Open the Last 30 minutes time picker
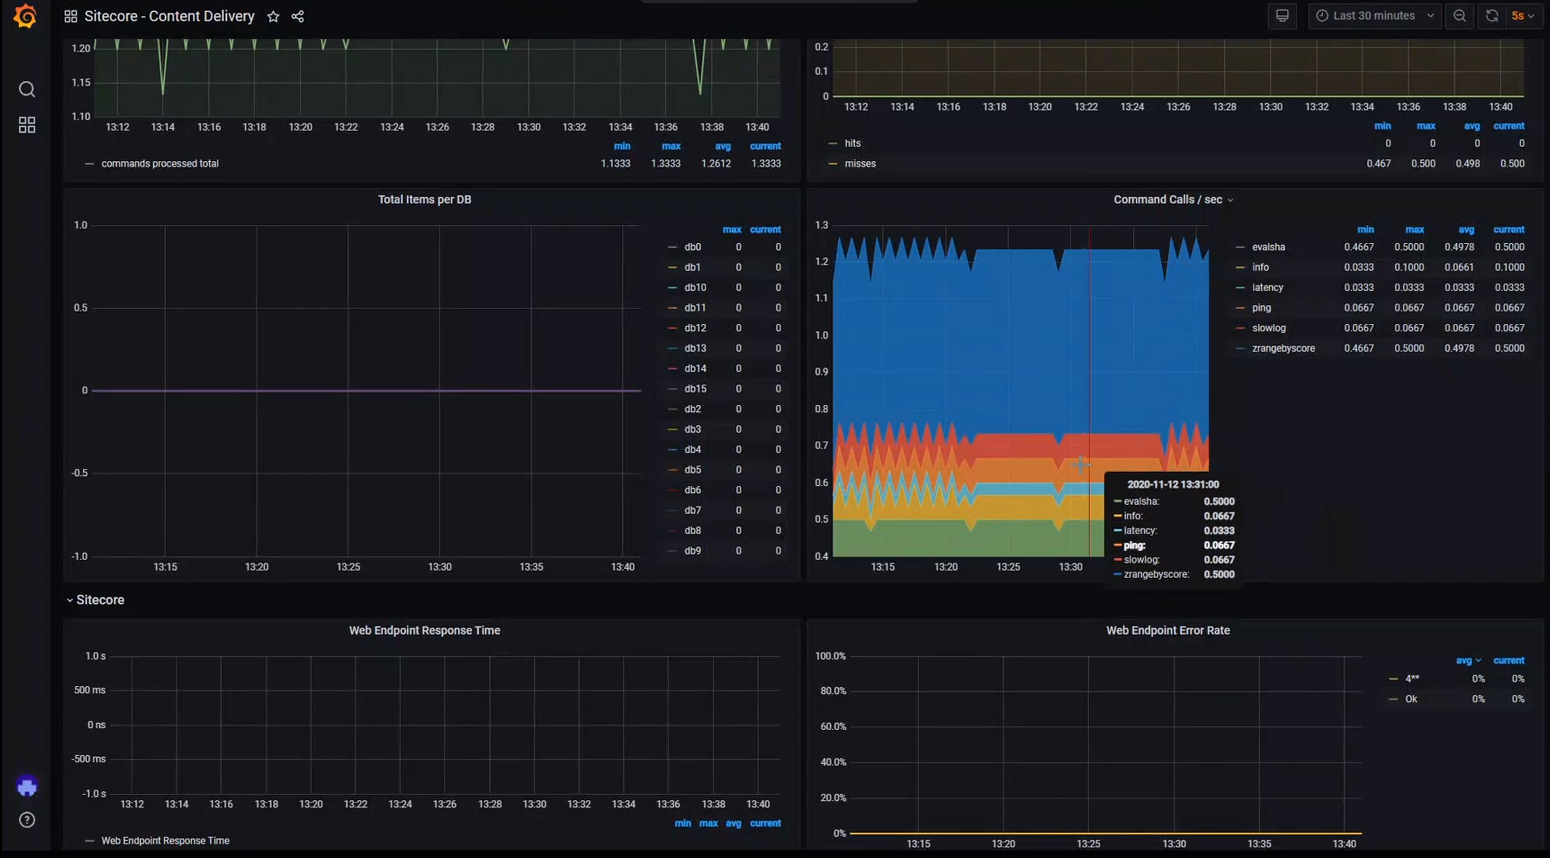 point(1375,16)
